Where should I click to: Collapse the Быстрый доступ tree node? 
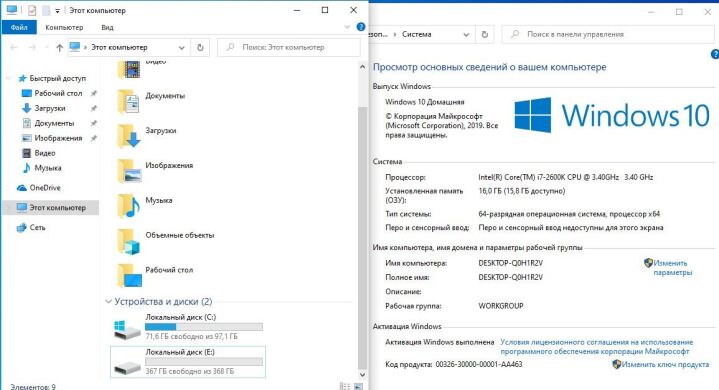click(8, 78)
